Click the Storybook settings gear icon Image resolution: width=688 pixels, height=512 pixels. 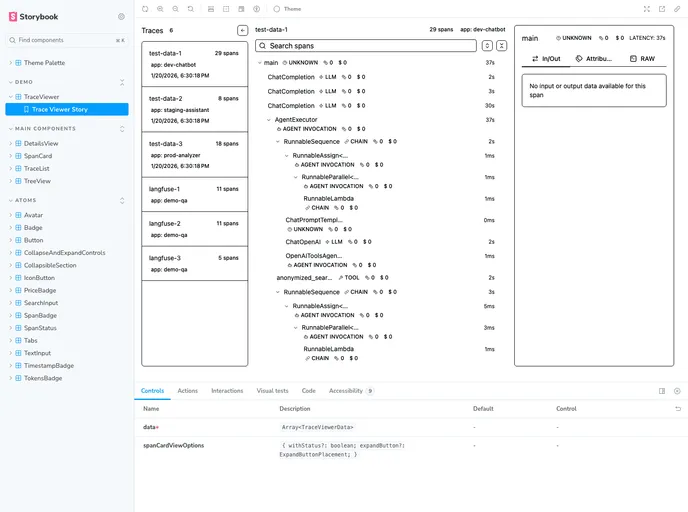(x=121, y=17)
